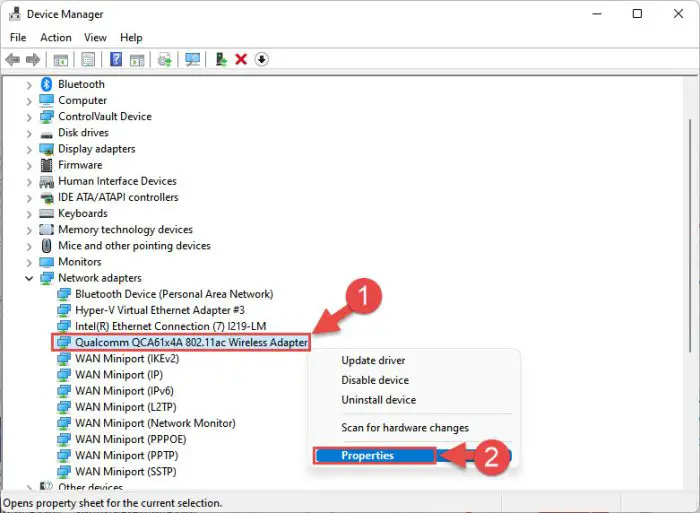Click the properties sheet toolbar icon
Viewport: 700px width, 513px height.
click(88, 60)
